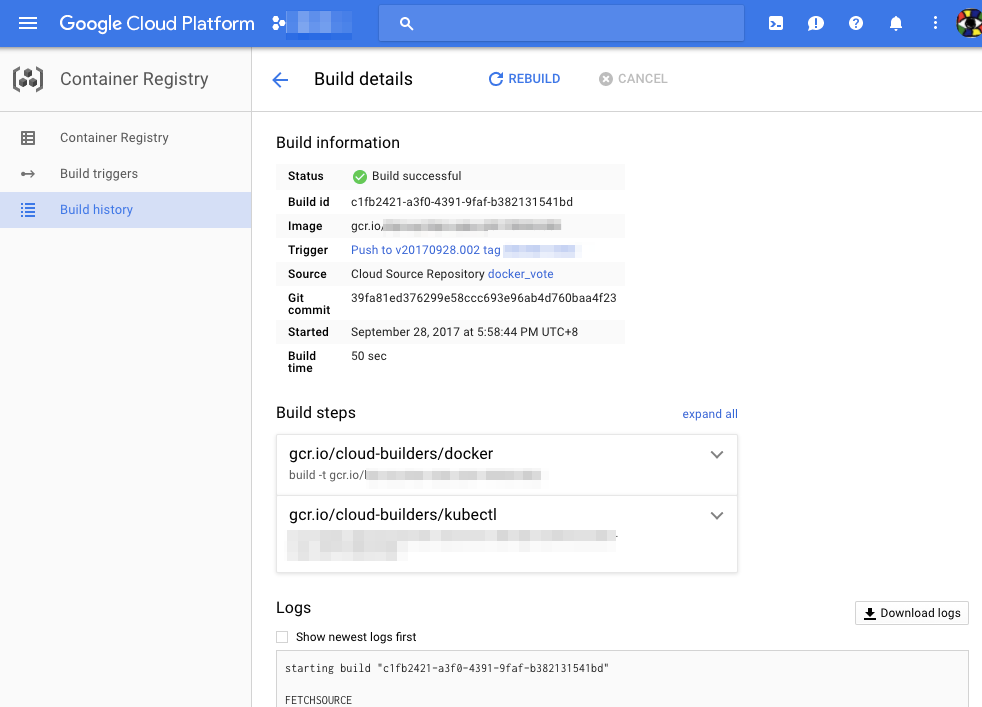The height and width of the screenshot is (707, 982).
Task: Open the docker_vote repository link
Action: 520,274
